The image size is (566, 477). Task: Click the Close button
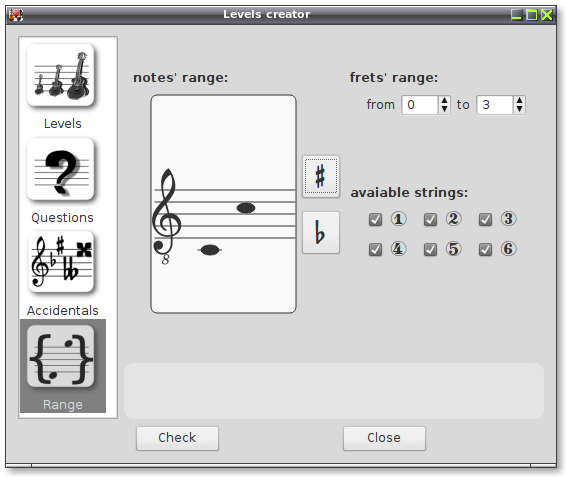[x=384, y=438]
